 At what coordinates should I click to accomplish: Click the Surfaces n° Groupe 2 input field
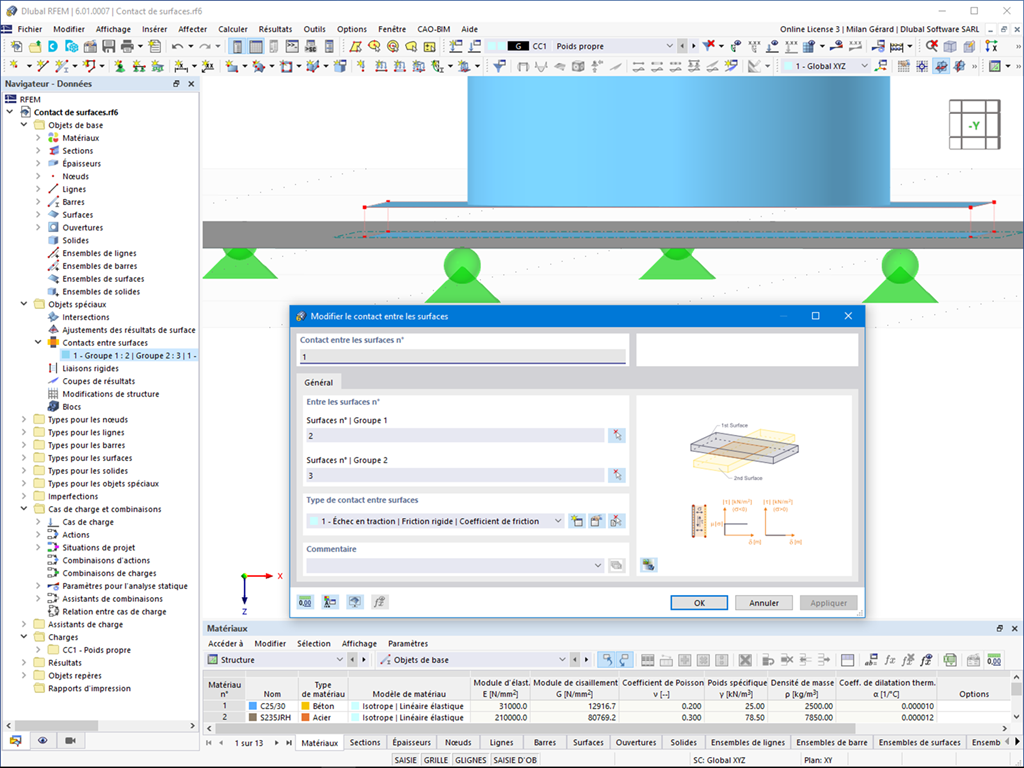point(455,475)
